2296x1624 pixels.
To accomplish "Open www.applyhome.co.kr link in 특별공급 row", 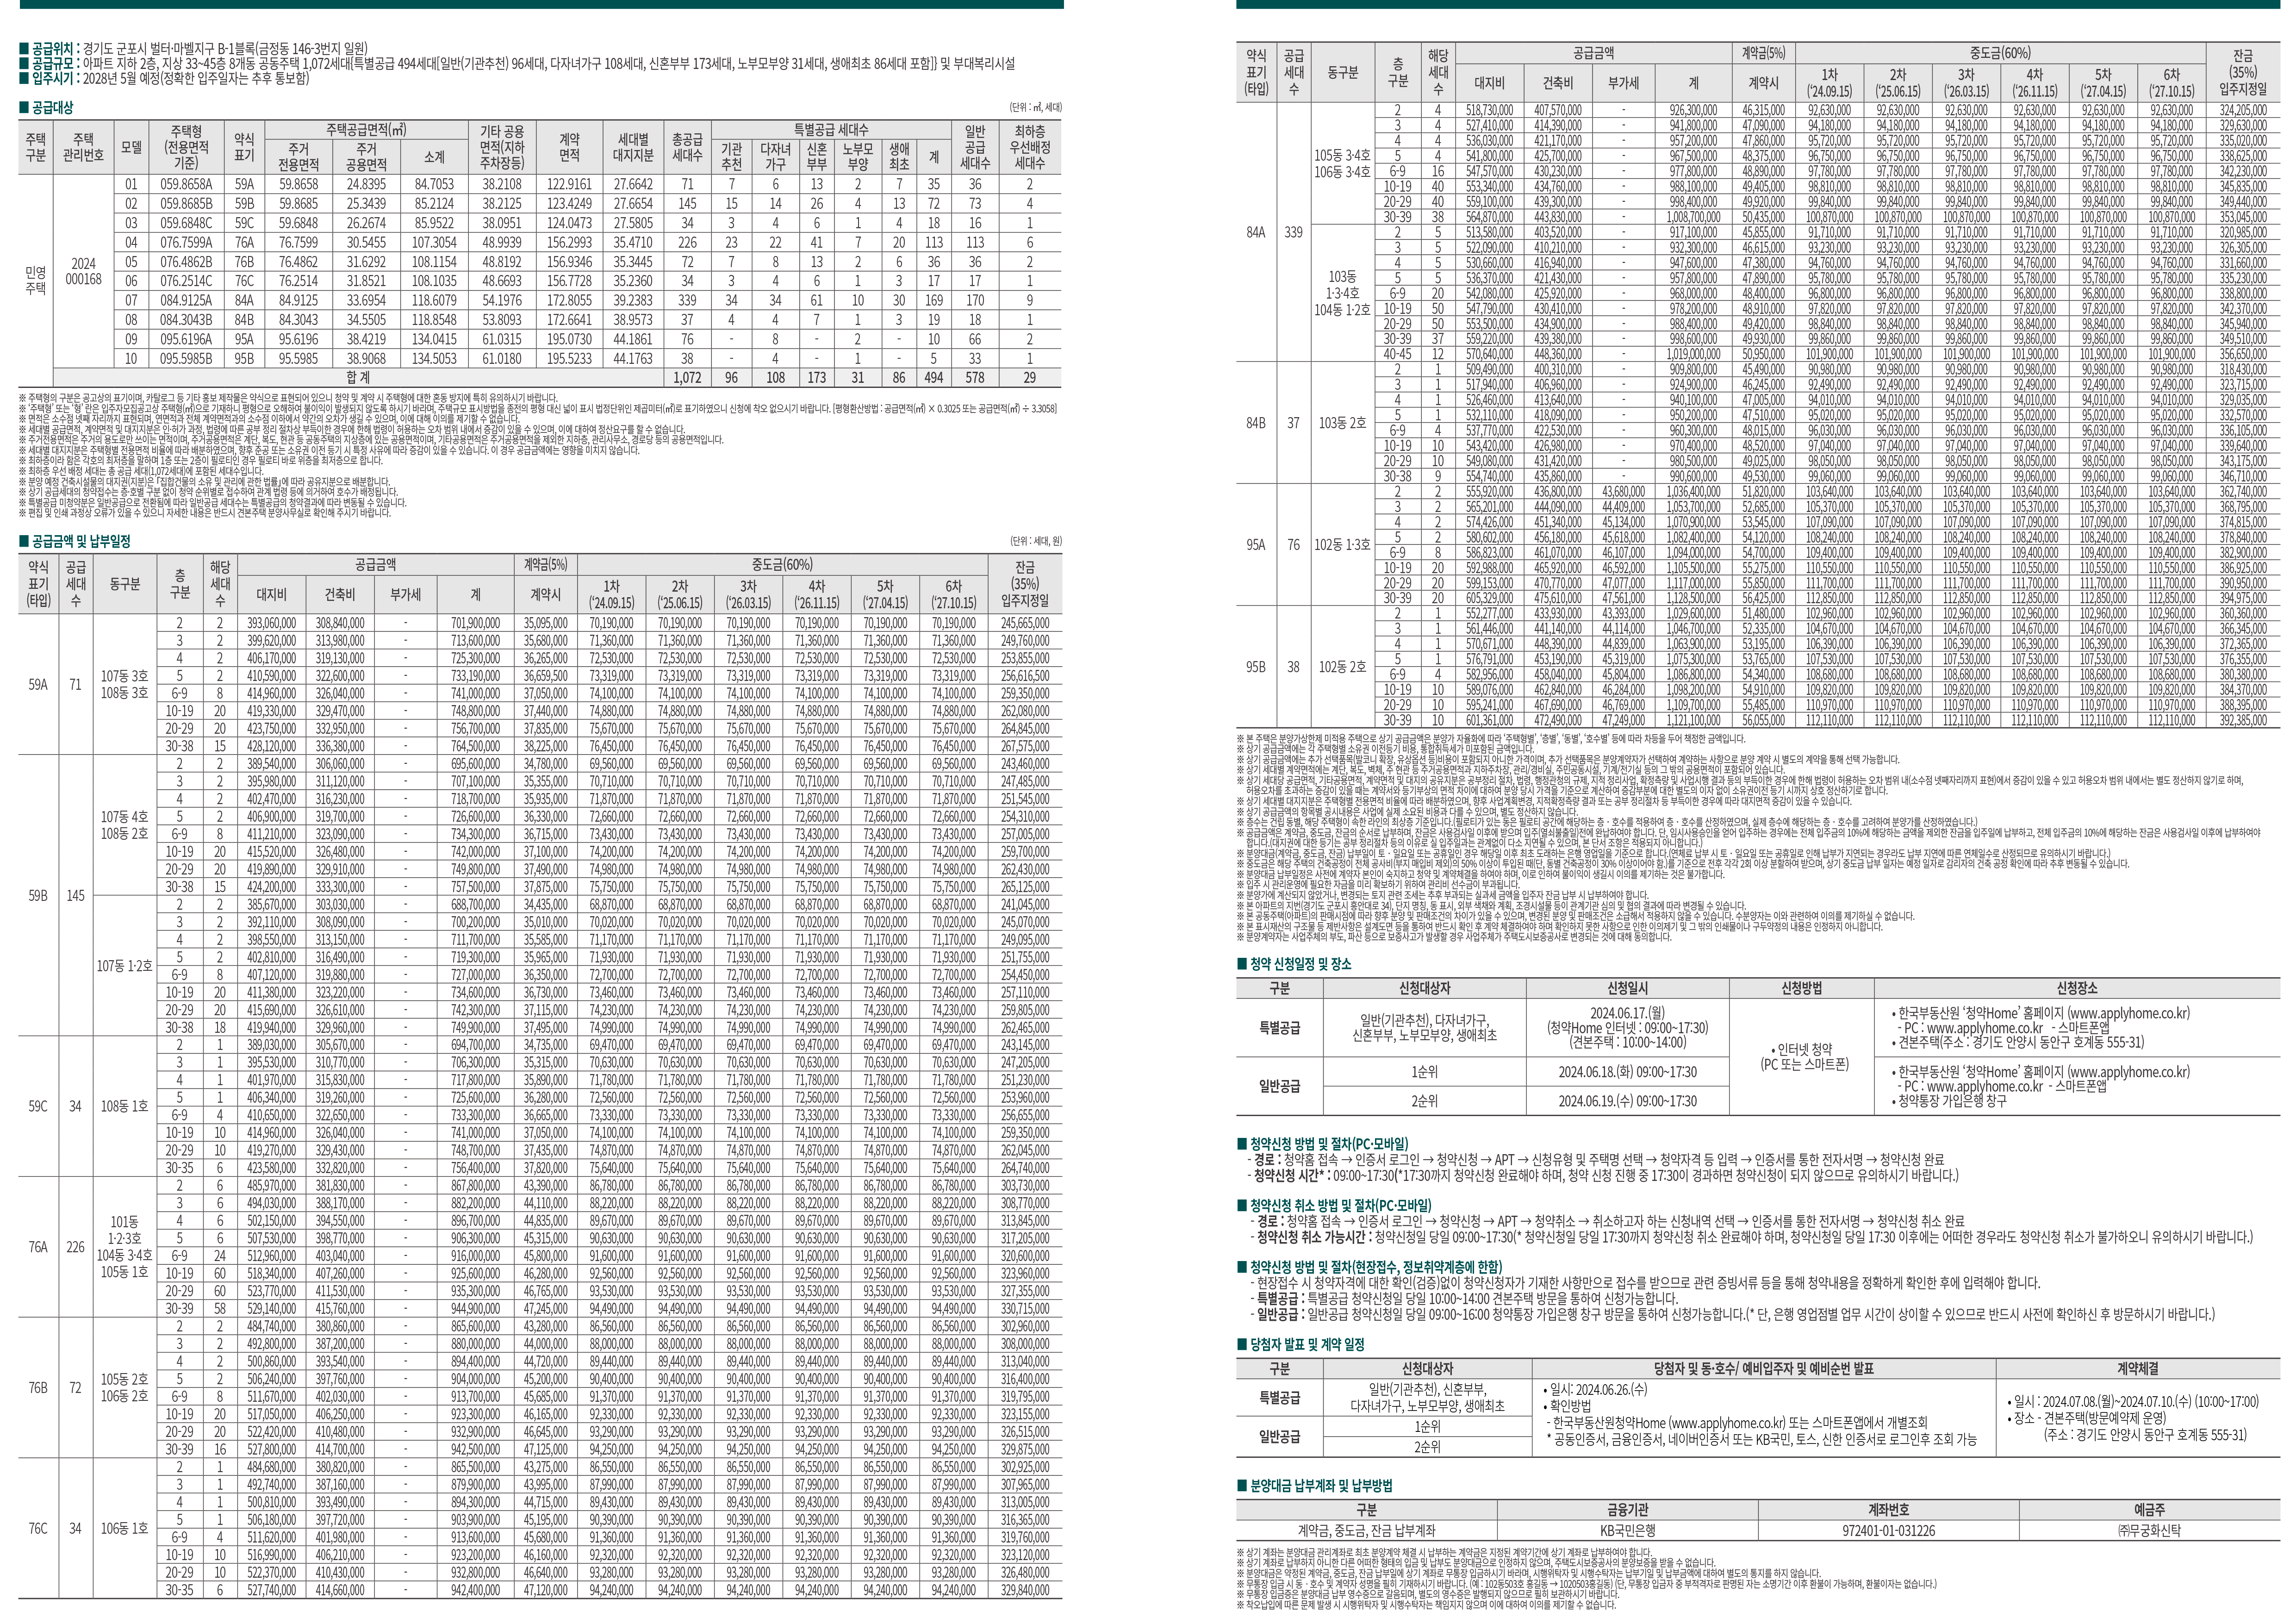I will point(2128,1013).
